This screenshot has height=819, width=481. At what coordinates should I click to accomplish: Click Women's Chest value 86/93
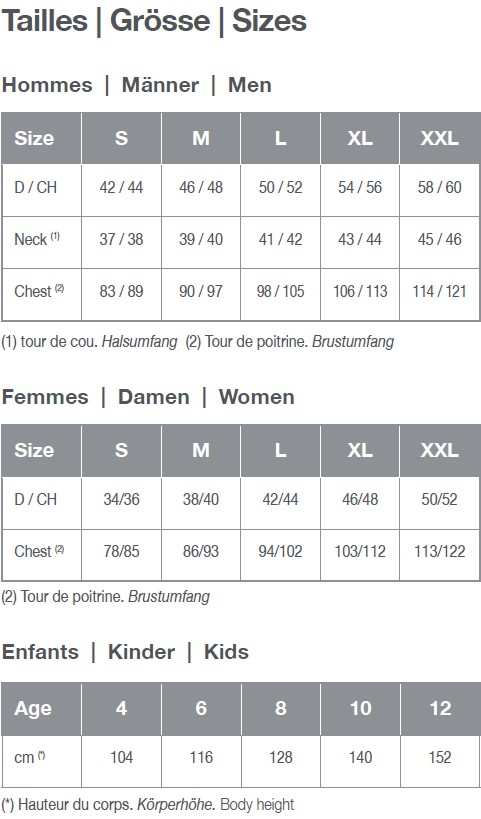201,551
